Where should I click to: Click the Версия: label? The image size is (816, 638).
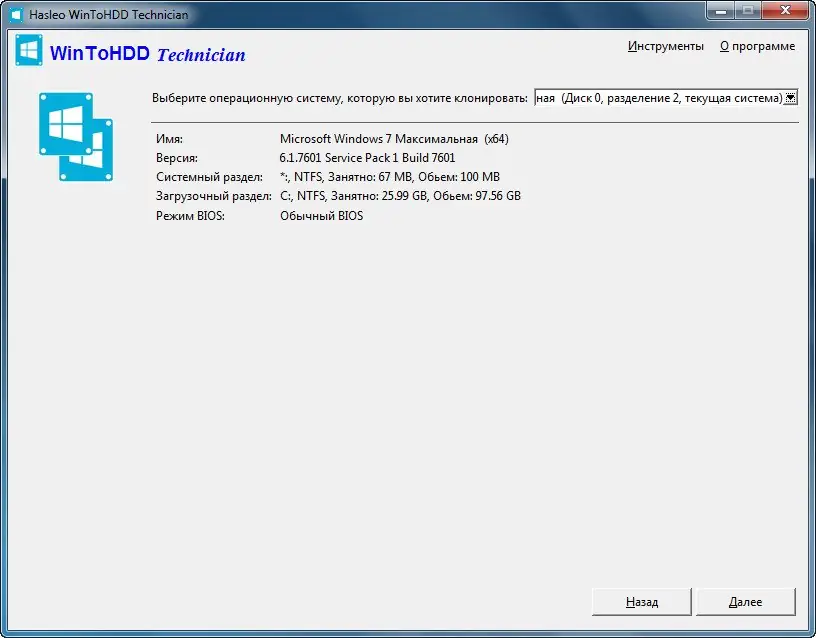click(177, 158)
